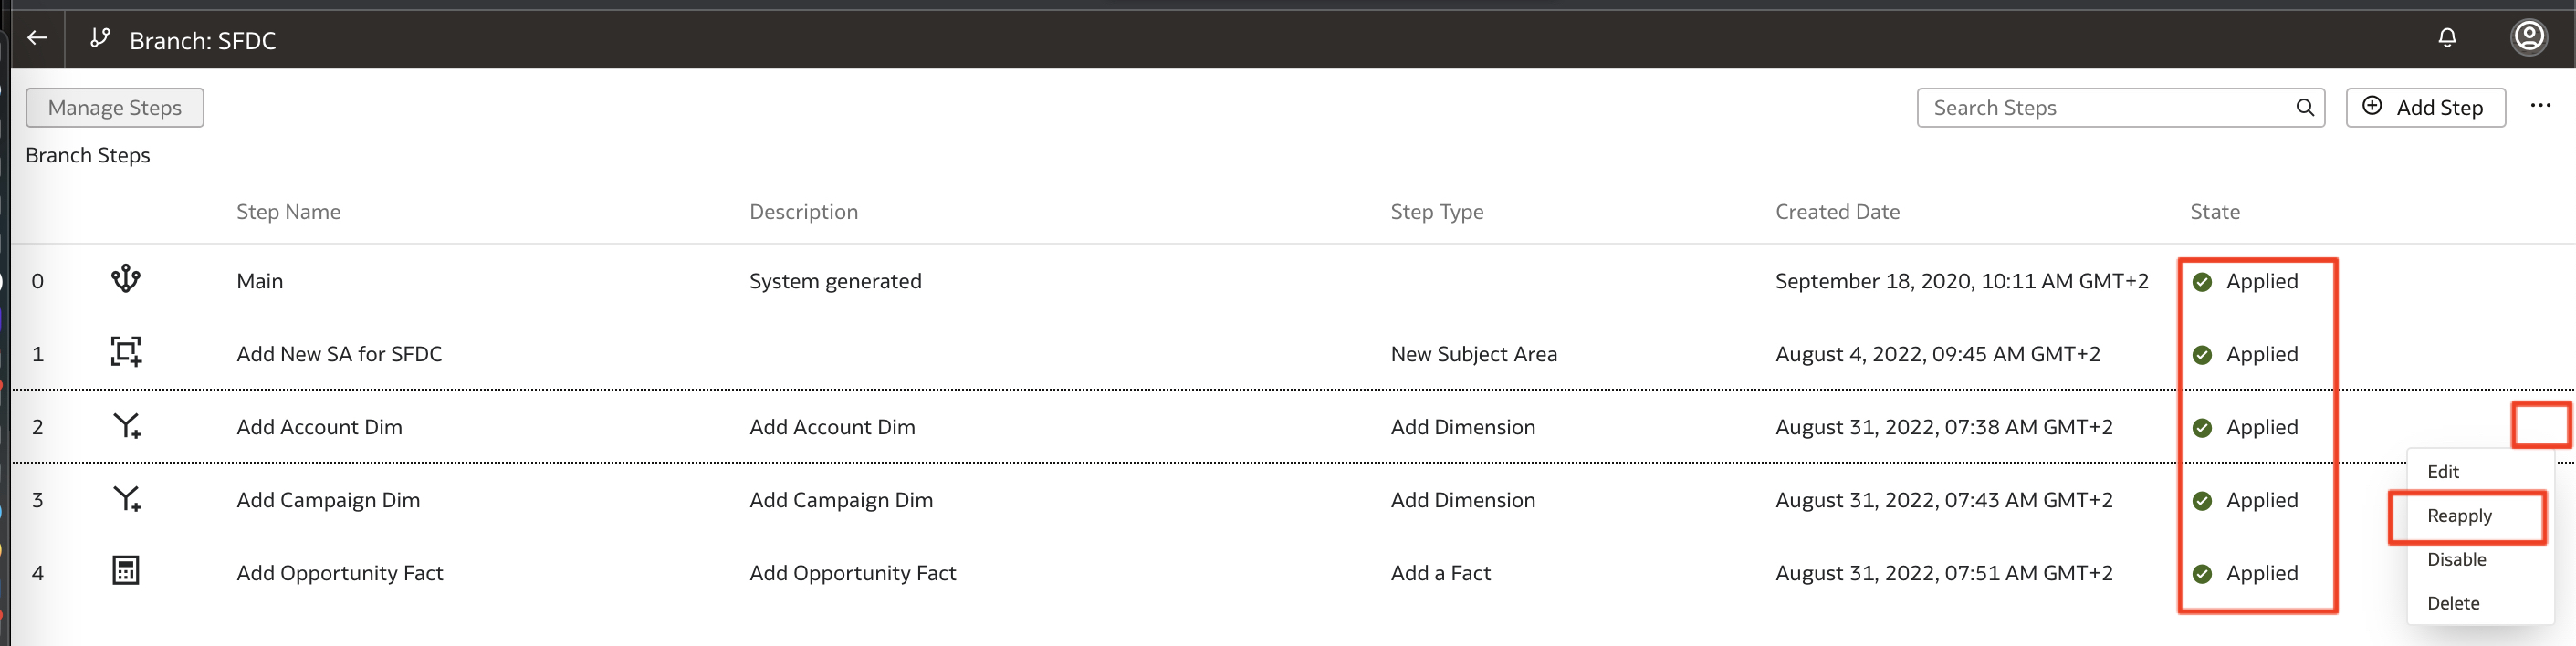Viewport: 2576px width, 646px height.
Task: Open the row options menu for Add Account Dim
Action: (x=2540, y=425)
